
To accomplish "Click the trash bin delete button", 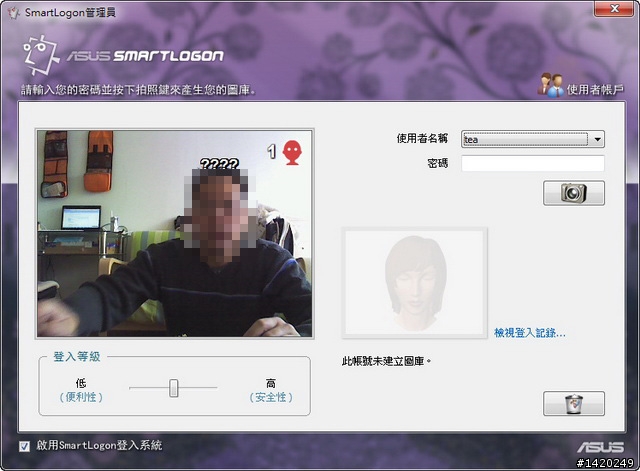I will 573,403.
